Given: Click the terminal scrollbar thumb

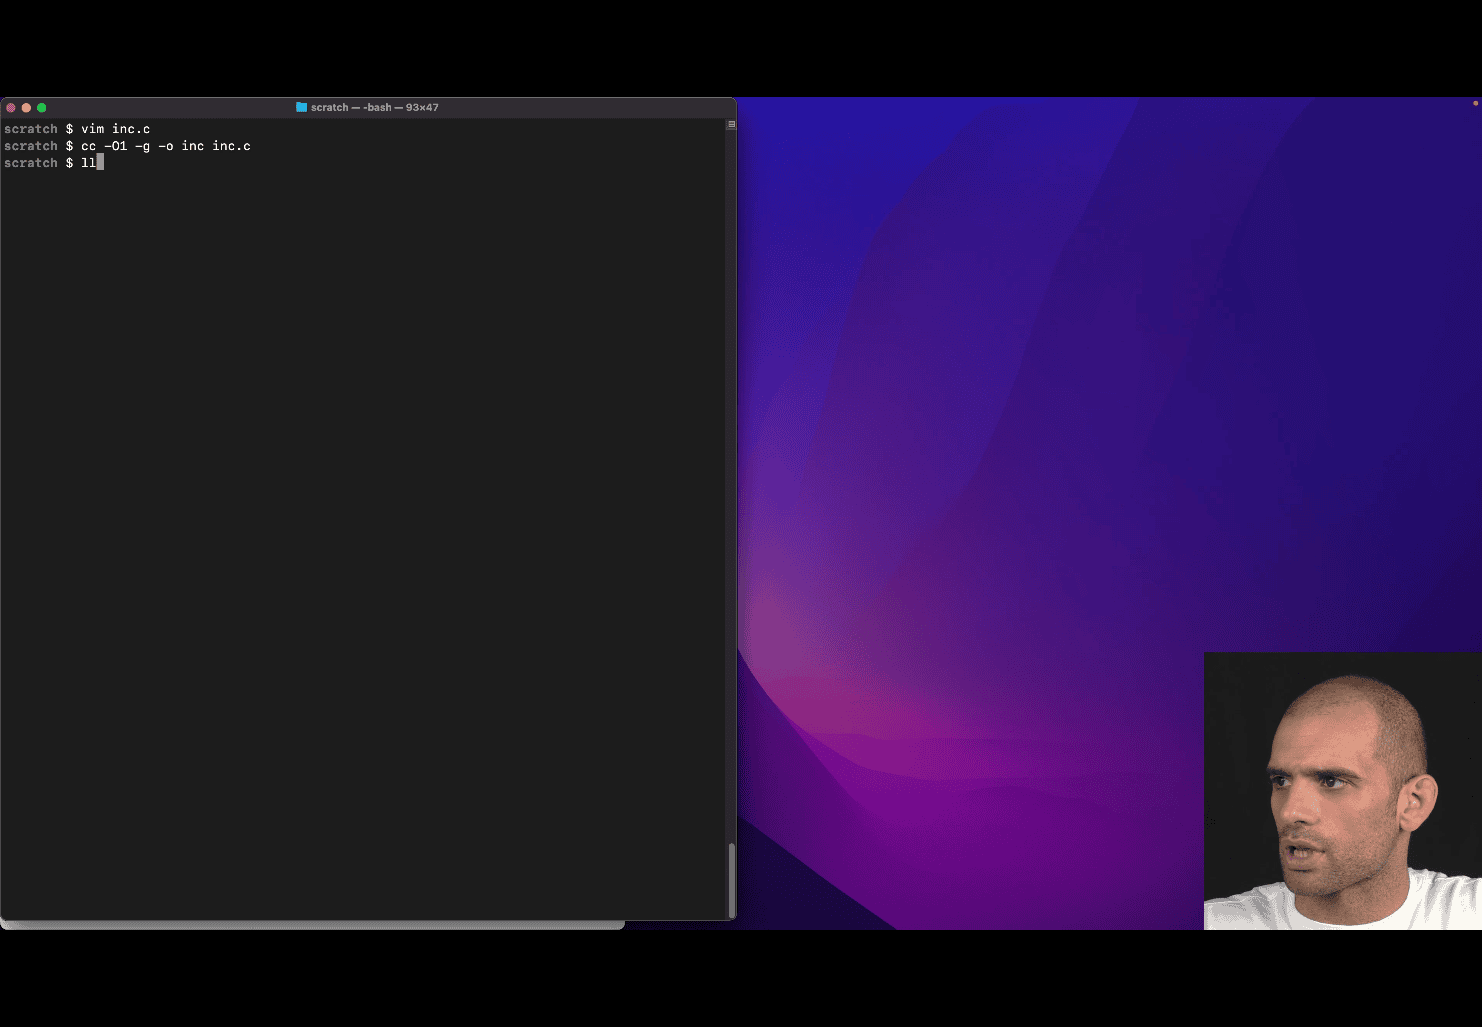Looking at the screenshot, I should point(731,878).
